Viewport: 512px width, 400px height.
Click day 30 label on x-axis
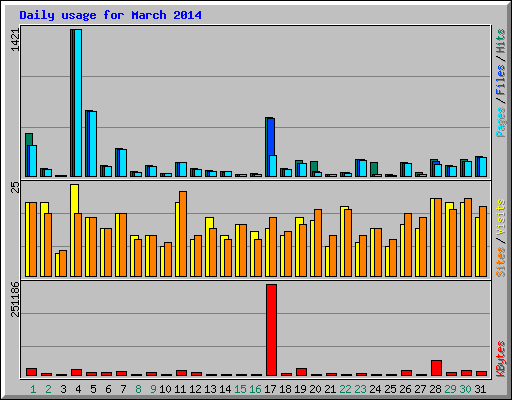pyautogui.click(x=465, y=389)
